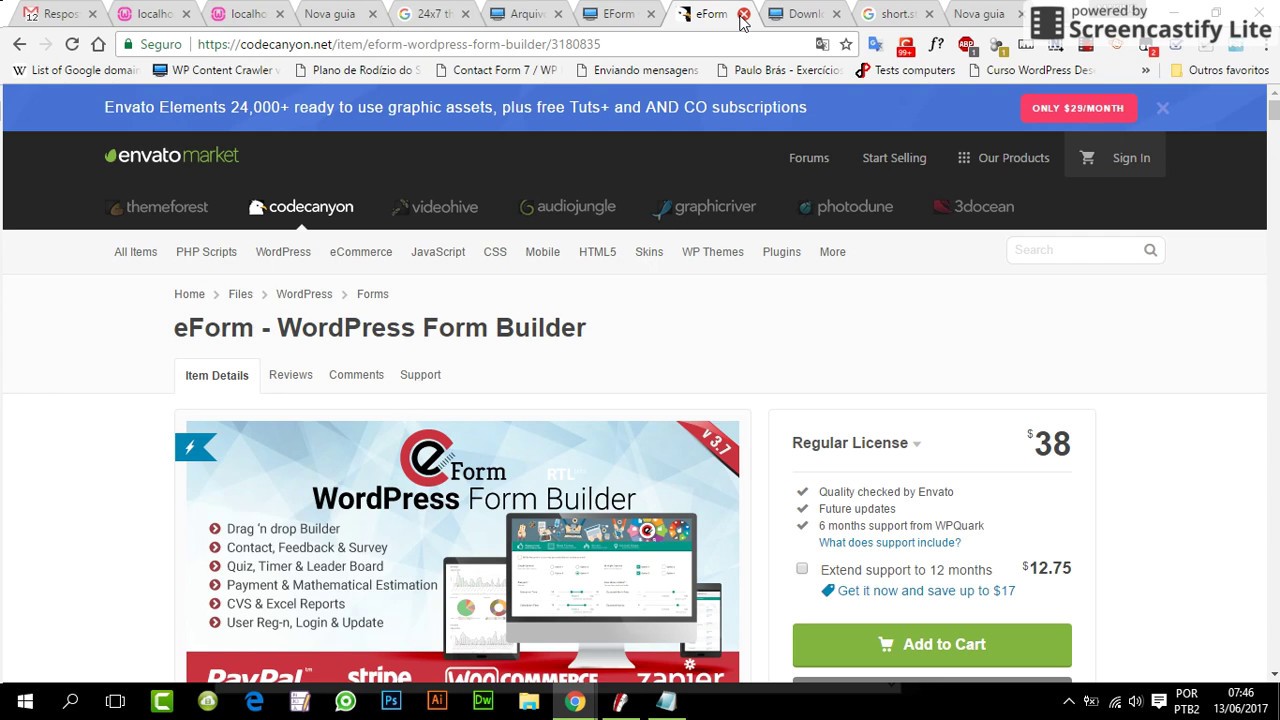Click into the site Search field
Viewport: 1280px width, 720px height.
1075,250
